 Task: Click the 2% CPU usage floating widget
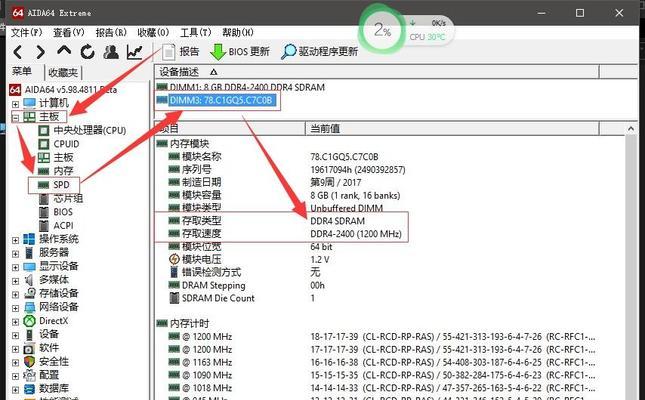click(383, 30)
